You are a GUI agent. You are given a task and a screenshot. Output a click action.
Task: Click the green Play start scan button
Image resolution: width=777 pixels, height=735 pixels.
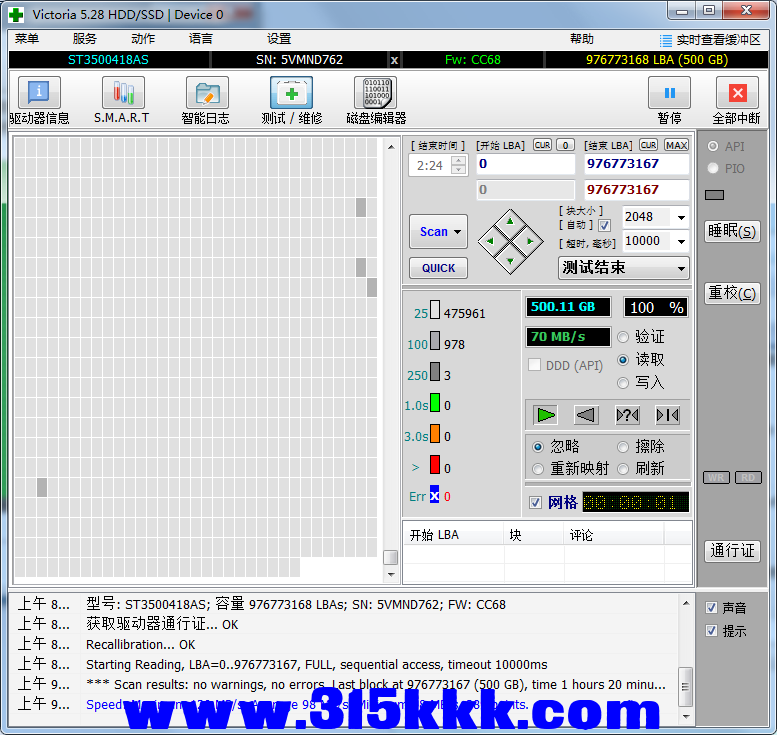546,415
